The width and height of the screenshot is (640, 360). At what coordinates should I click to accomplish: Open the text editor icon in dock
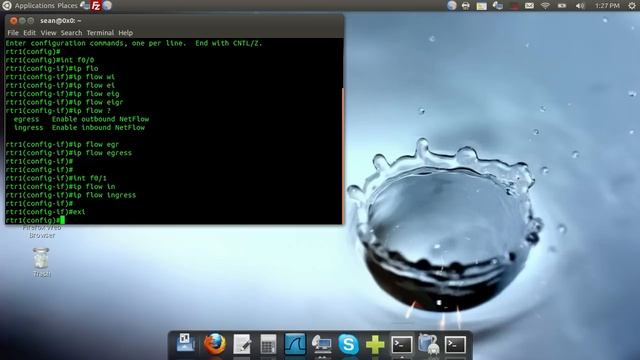tap(242, 344)
